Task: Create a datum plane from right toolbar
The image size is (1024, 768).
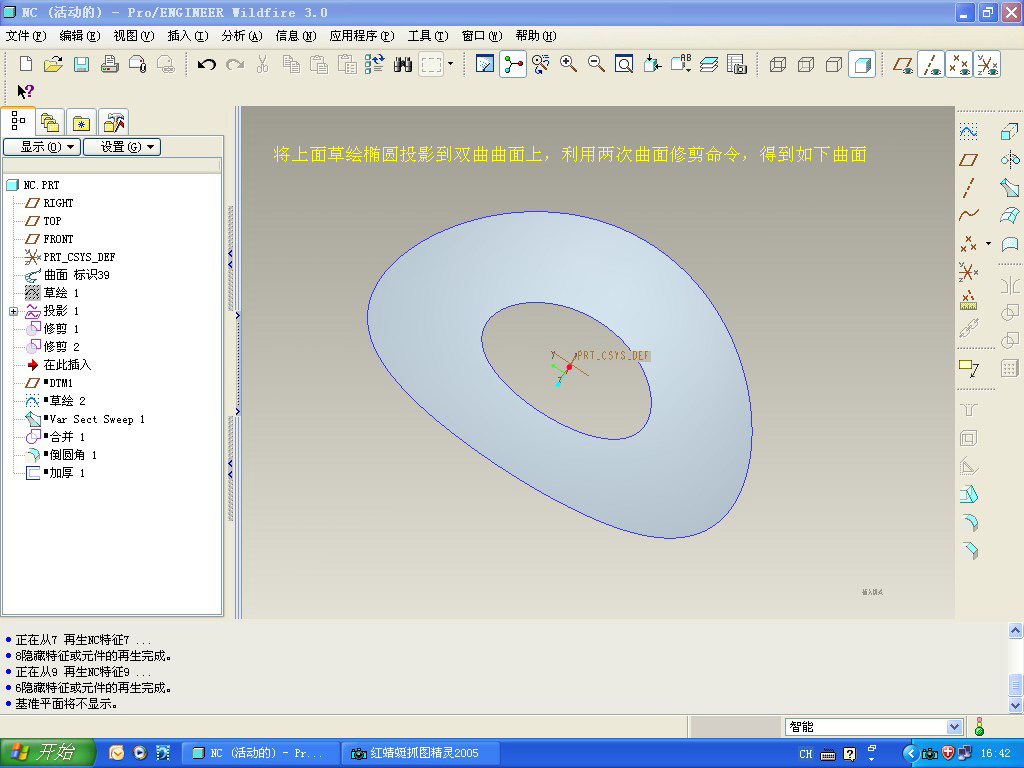Action: point(968,160)
